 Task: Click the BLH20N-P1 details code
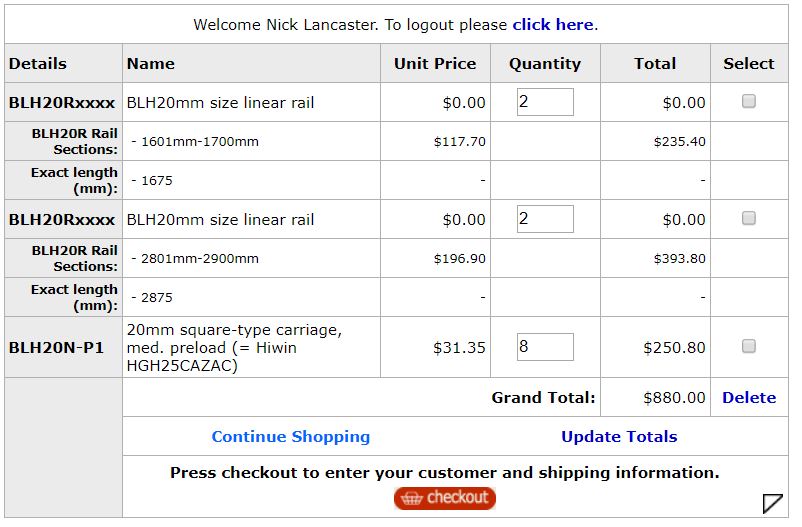pos(56,347)
